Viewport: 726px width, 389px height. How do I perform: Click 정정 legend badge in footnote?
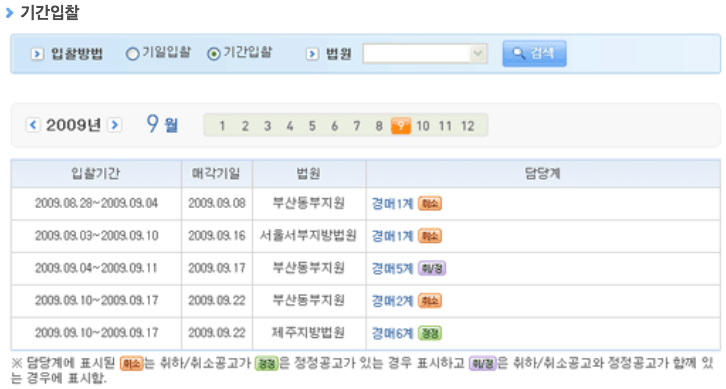tap(267, 364)
